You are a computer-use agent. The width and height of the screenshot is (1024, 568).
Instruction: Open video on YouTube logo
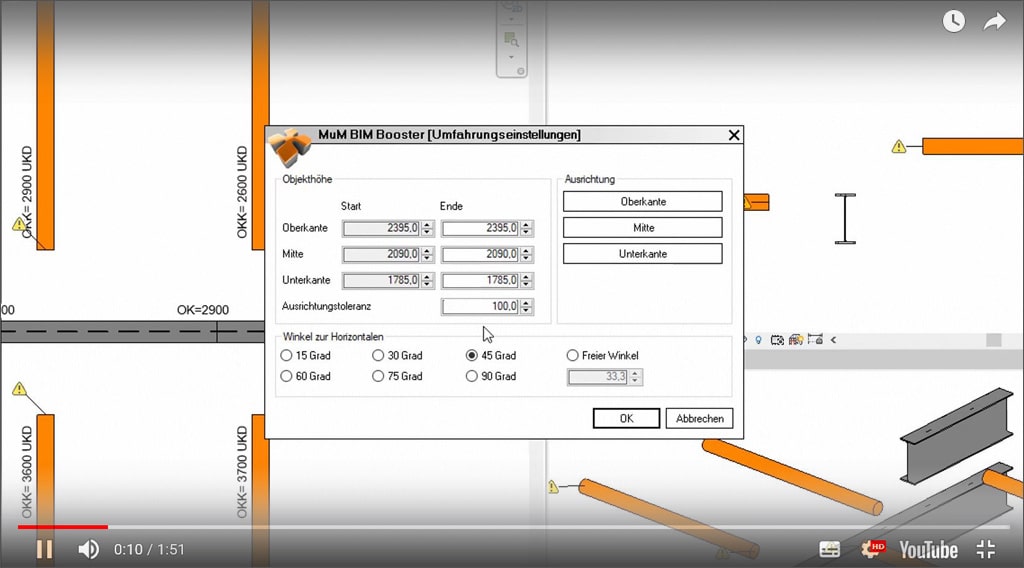click(928, 550)
